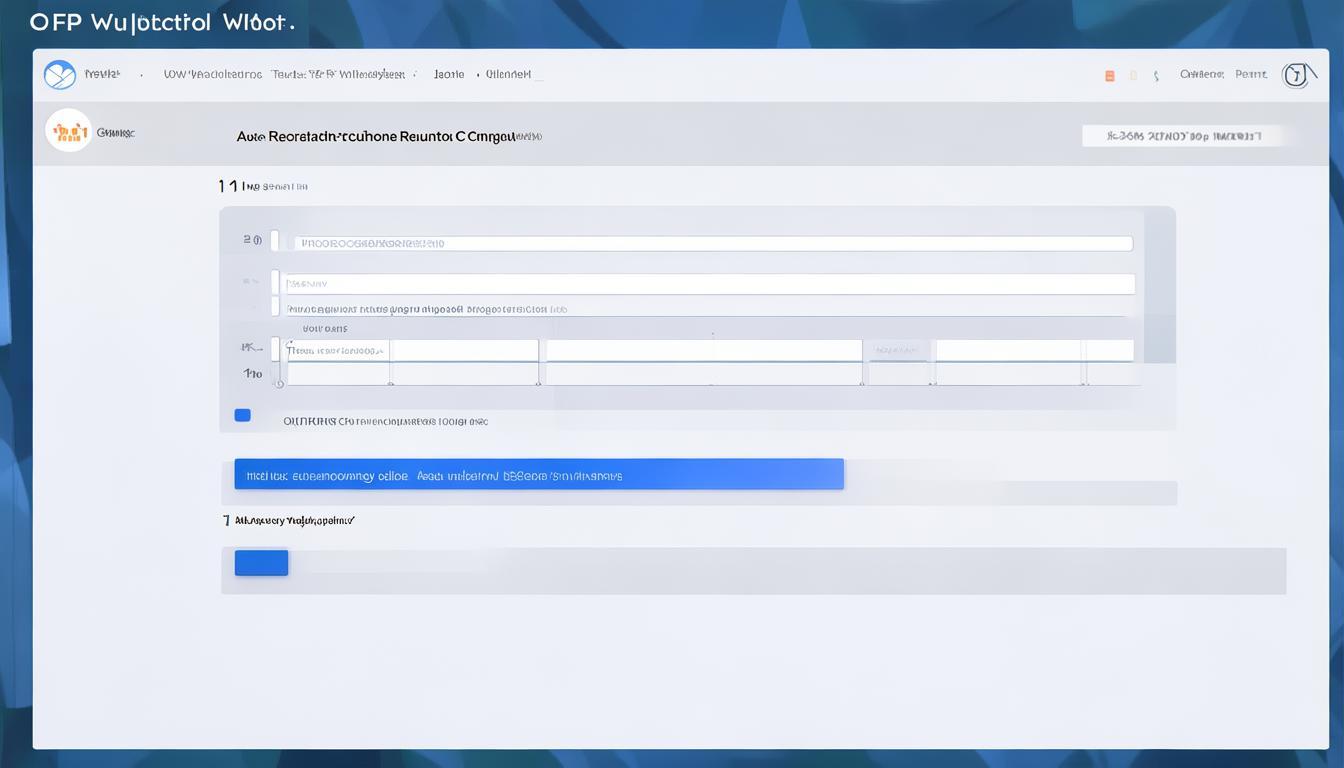Click the wide blue button with white text
The image size is (1344, 768).
pyautogui.click(x=539, y=474)
